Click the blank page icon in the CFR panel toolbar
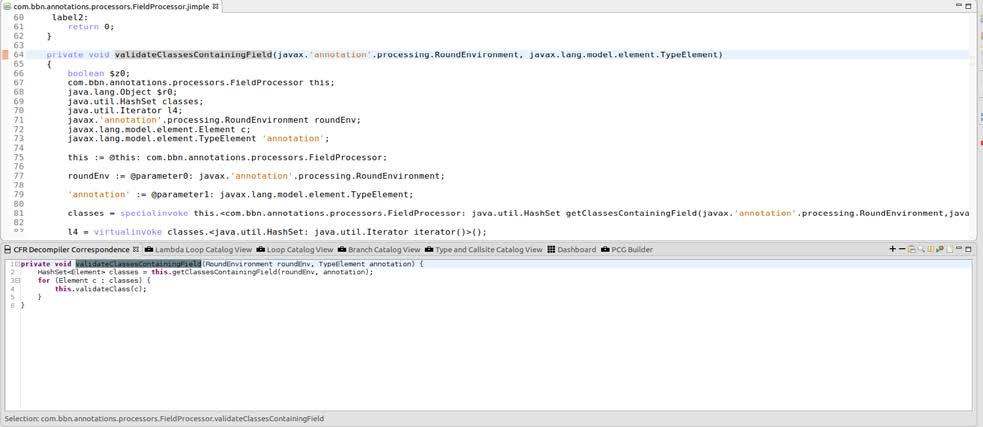Screen dimensions: 983x427 point(950,250)
